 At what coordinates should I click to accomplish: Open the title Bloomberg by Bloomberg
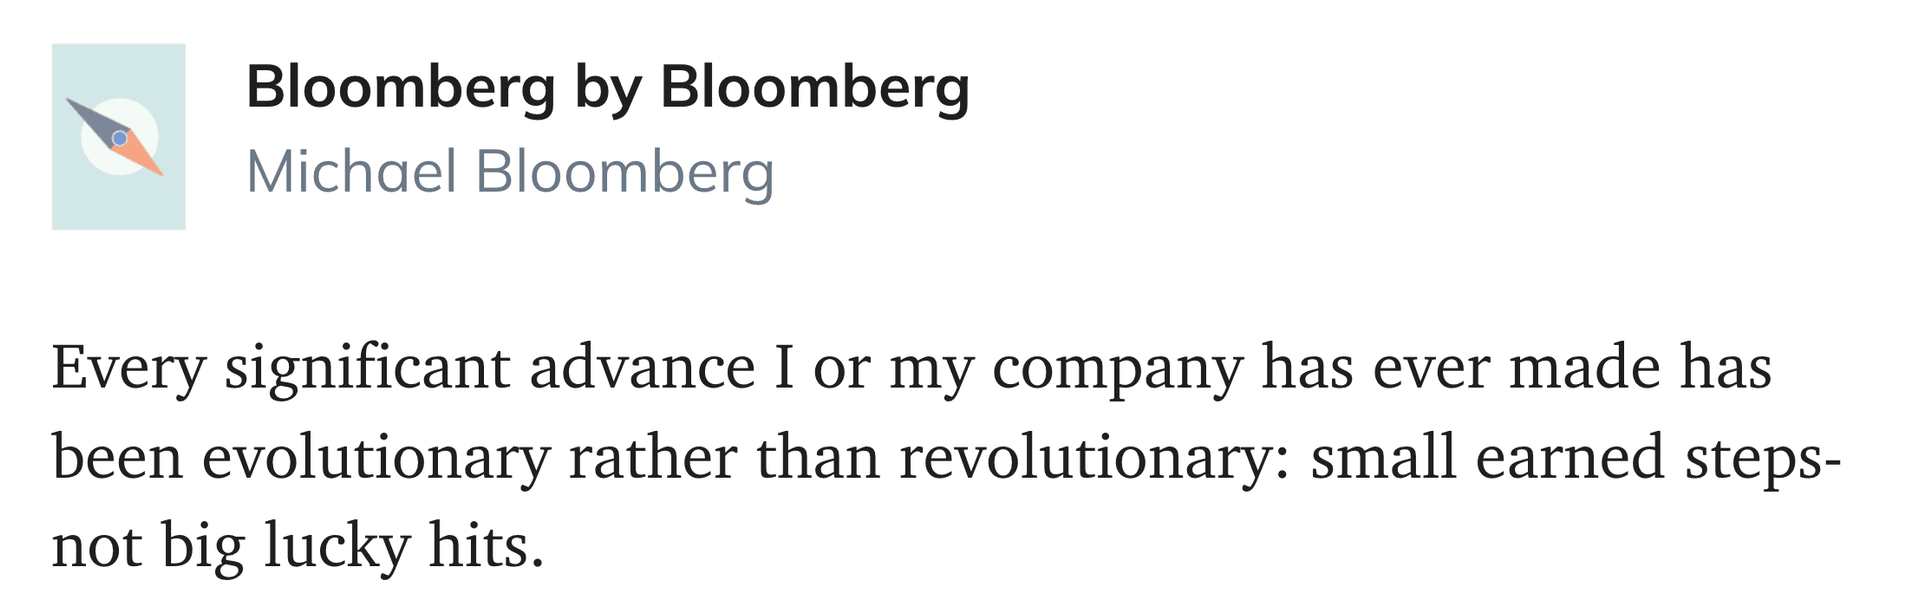coord(608,87)
